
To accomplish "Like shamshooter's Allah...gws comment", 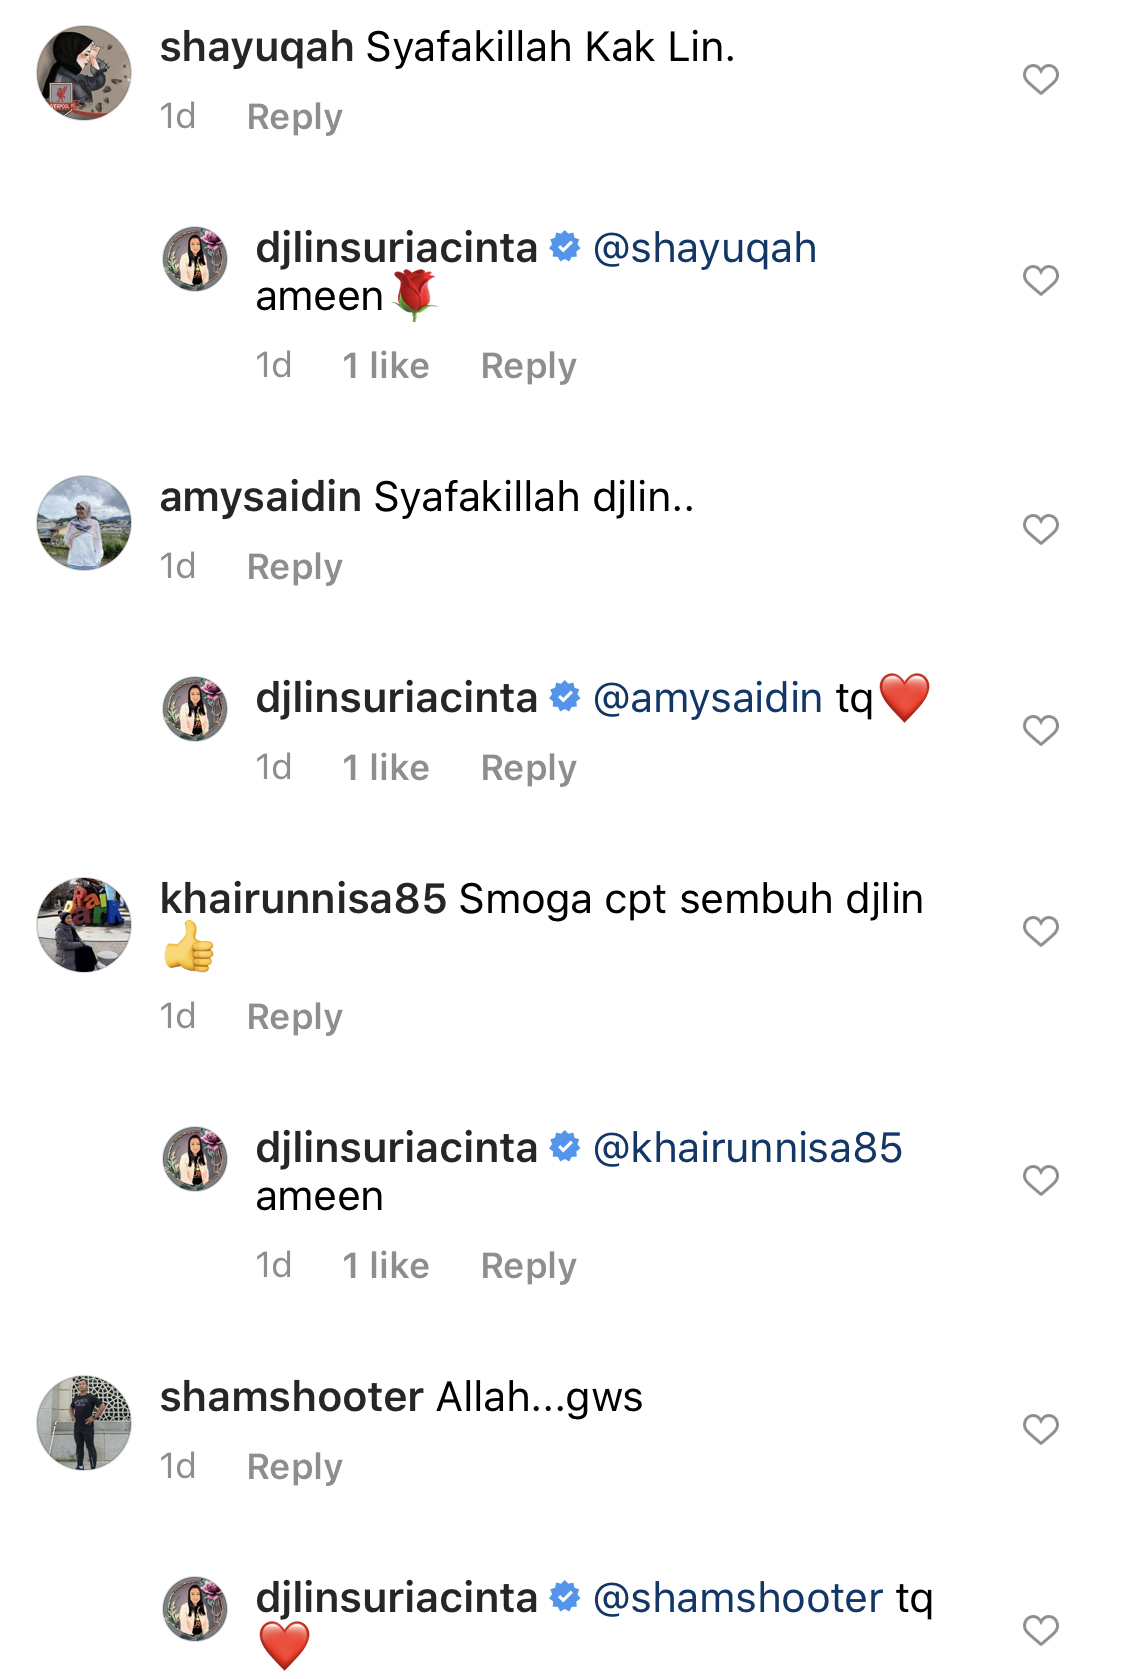I will (x=1040, y=1429).
